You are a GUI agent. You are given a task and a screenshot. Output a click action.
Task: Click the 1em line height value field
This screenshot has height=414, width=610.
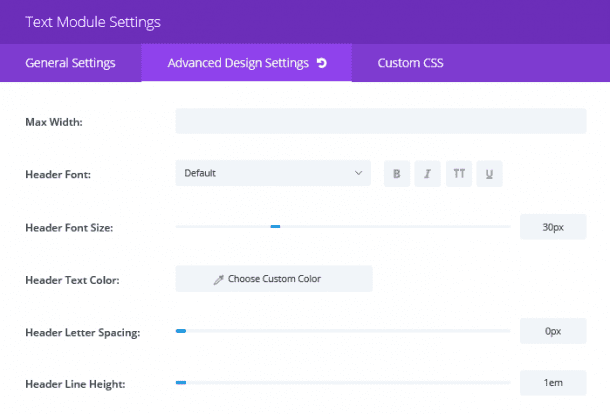[x=553, y=383]
